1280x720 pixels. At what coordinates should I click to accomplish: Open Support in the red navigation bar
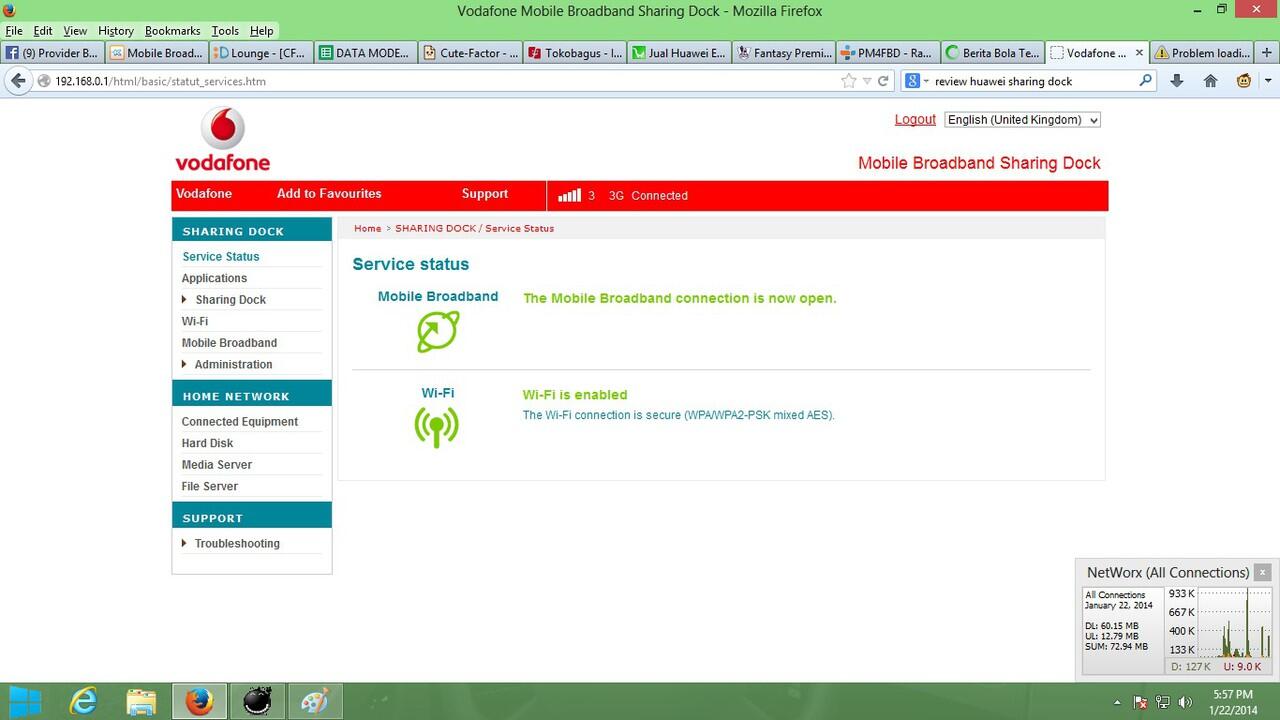pos(485,194)
